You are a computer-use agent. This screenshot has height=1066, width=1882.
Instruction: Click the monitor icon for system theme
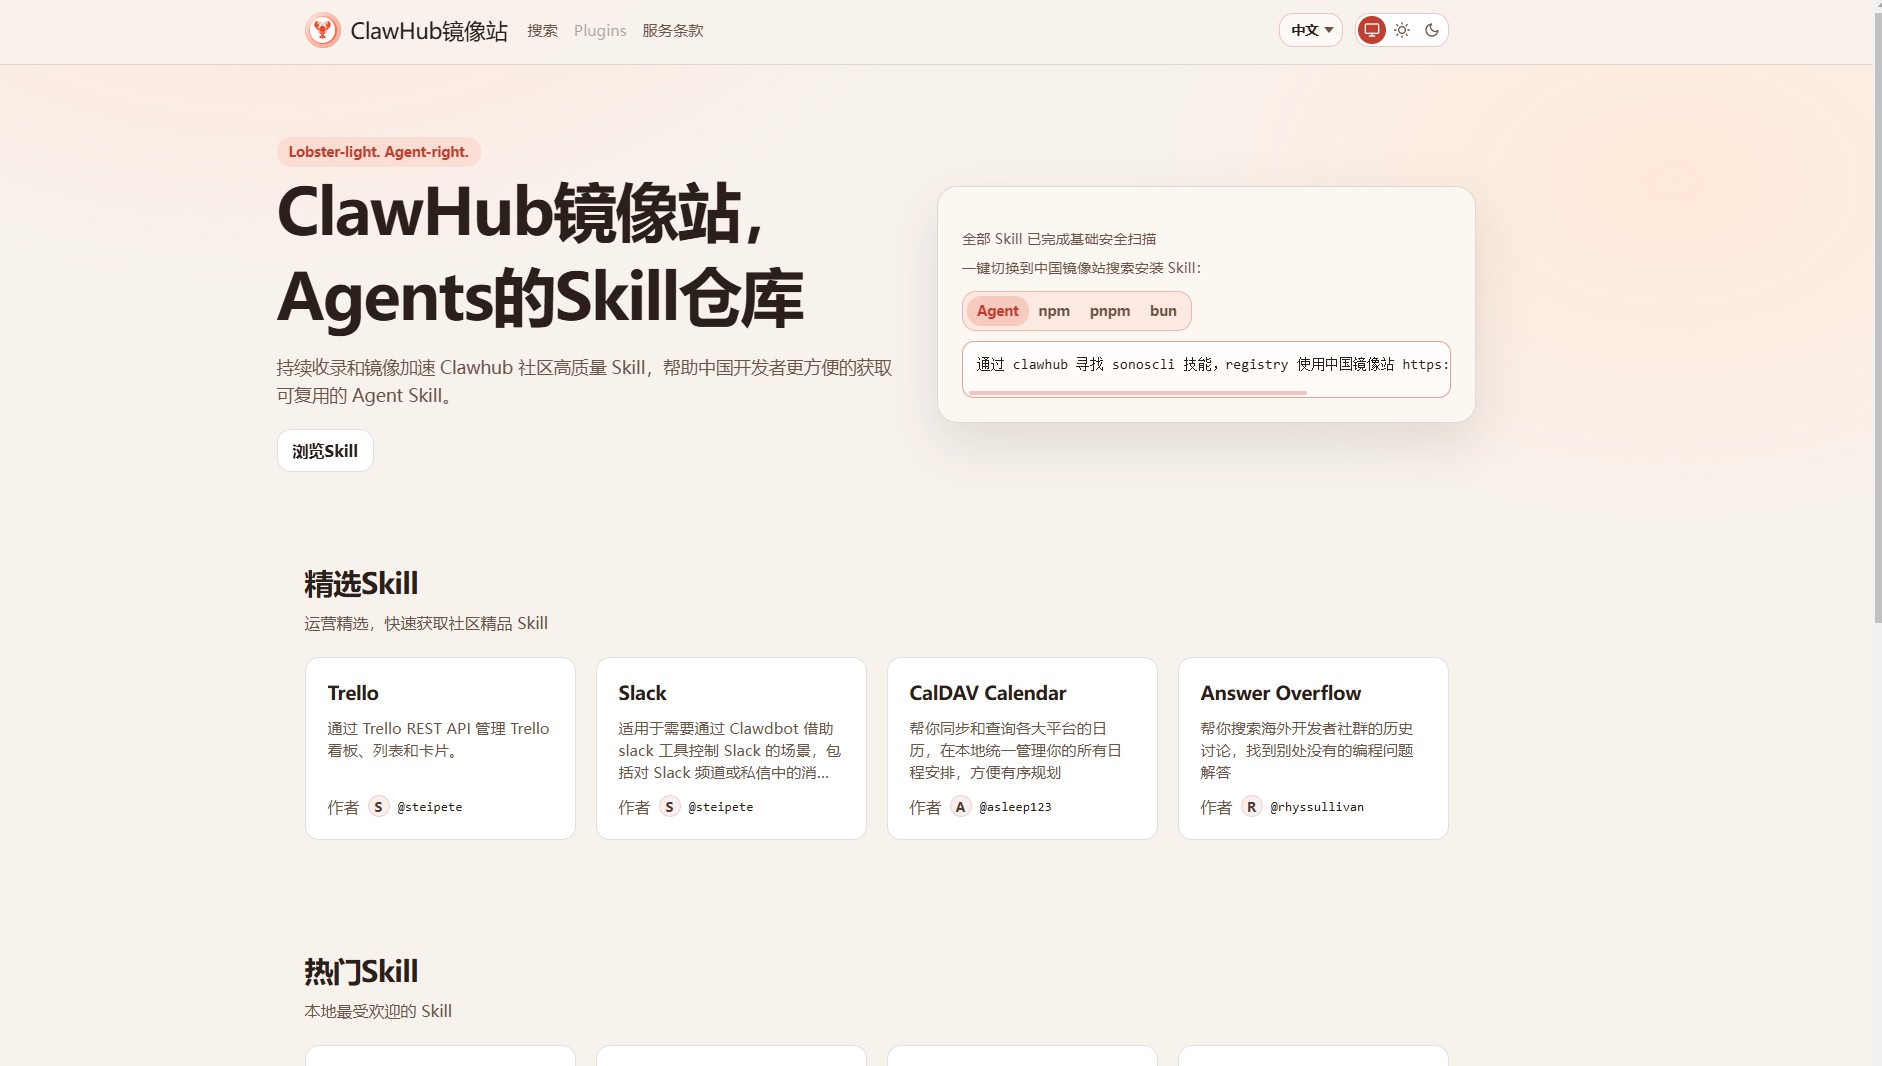click(x=1370, y=30)
